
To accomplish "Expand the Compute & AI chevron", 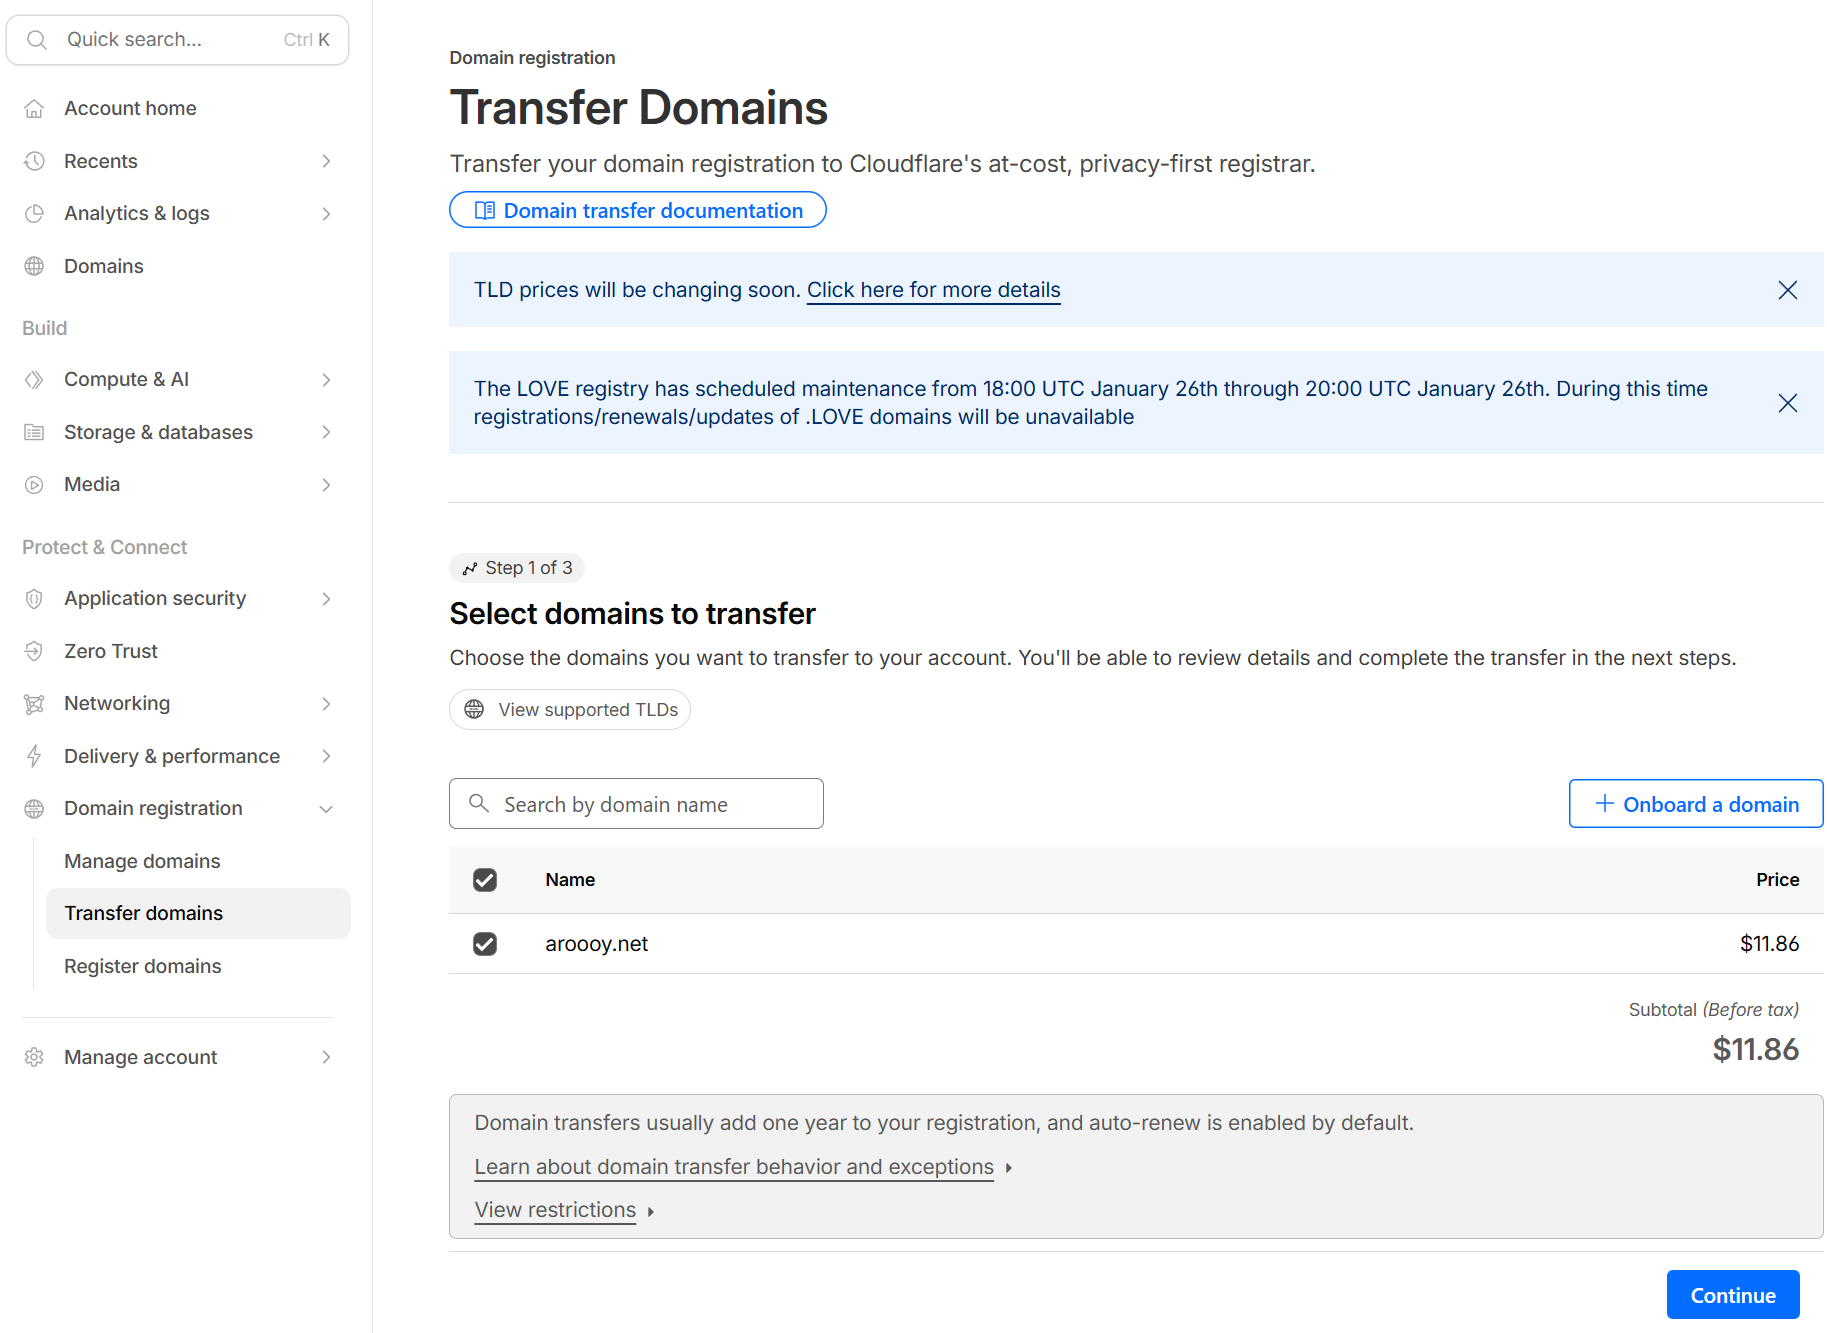I will 326,380.
